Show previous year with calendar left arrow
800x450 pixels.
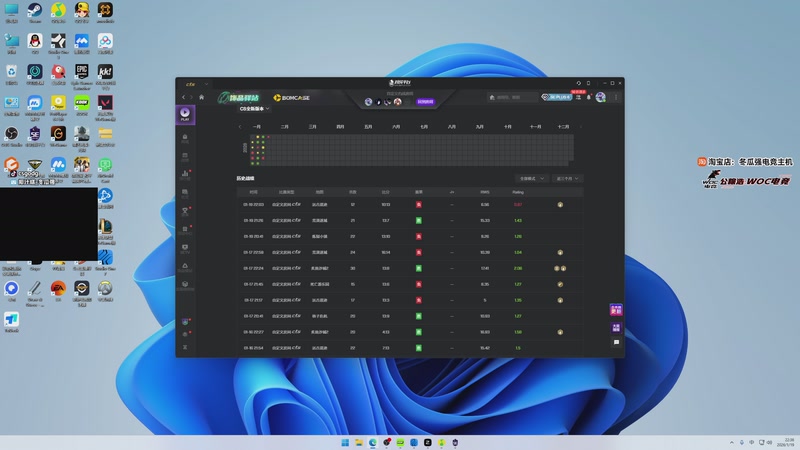(x=240, y=127)
